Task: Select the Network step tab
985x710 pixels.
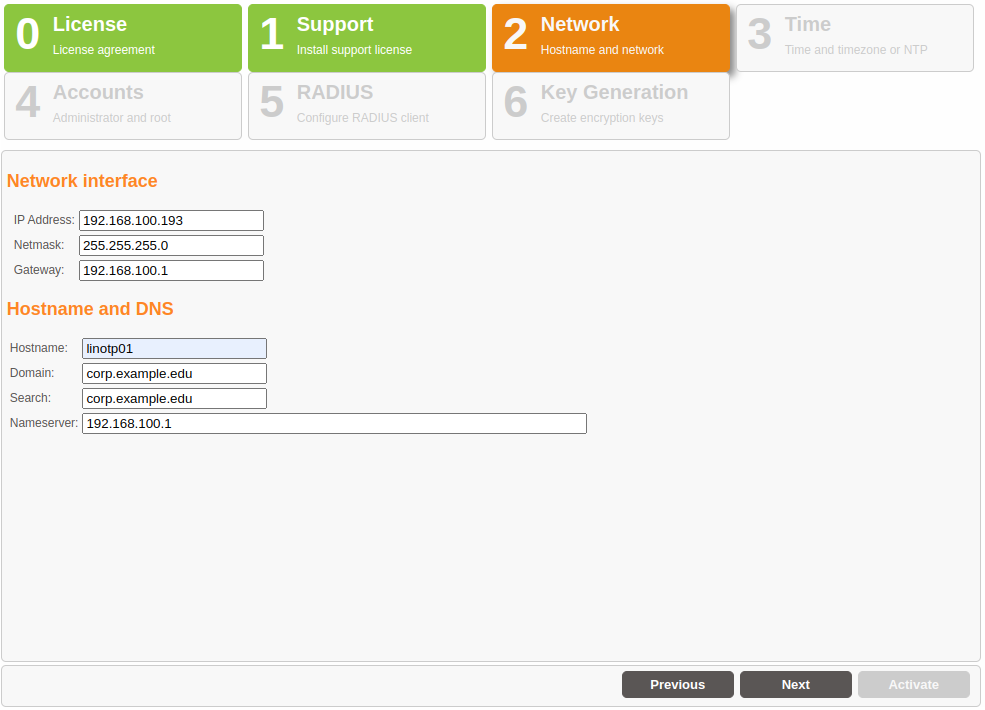Action: click(x=611, y=37)
